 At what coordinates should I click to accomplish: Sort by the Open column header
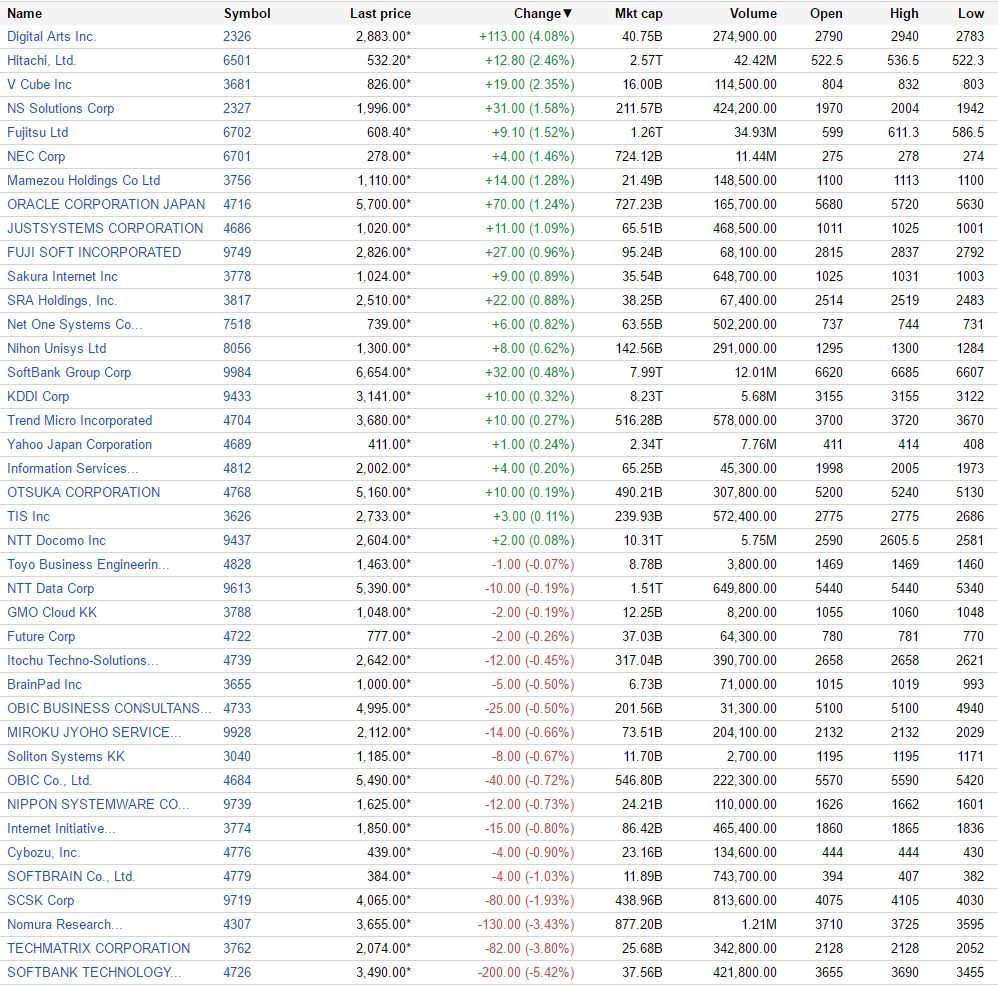click(x=826, y=13)
